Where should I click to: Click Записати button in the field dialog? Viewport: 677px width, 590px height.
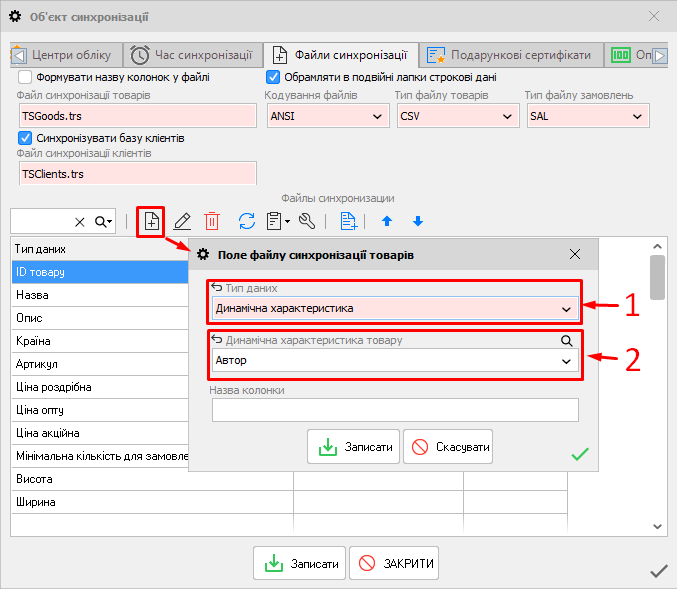(354, 447)
